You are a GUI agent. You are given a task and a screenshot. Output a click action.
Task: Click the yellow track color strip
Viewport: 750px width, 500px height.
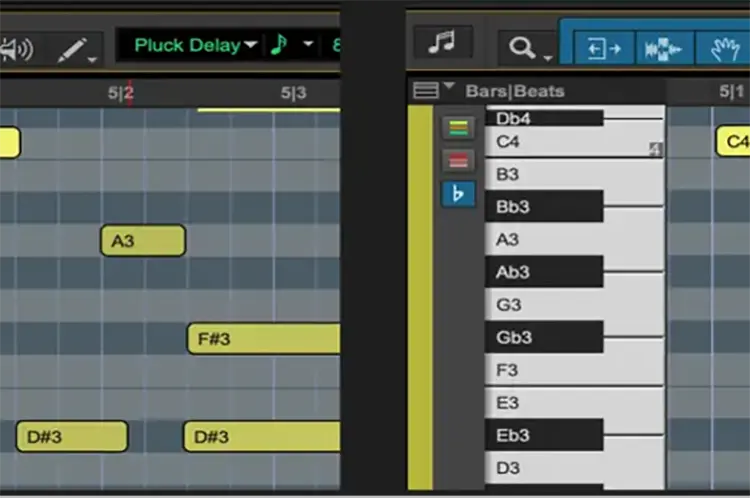(x=420, y=298)
